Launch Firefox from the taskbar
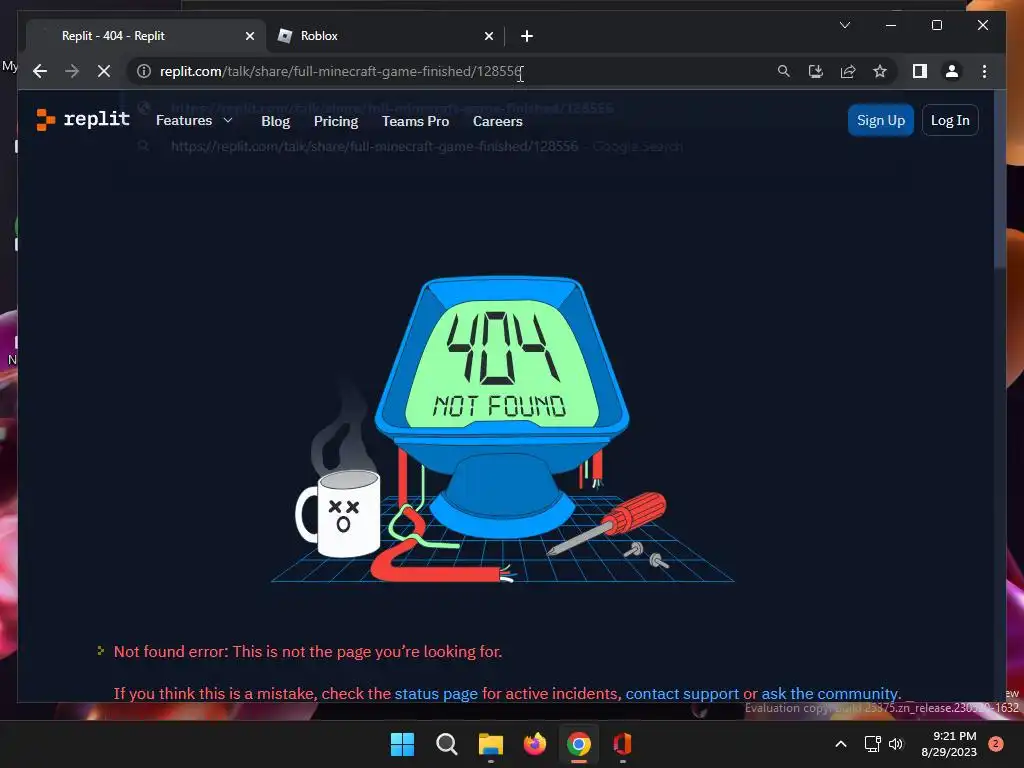The width and height of the screenshot is (1024, 768). (534, 744)
